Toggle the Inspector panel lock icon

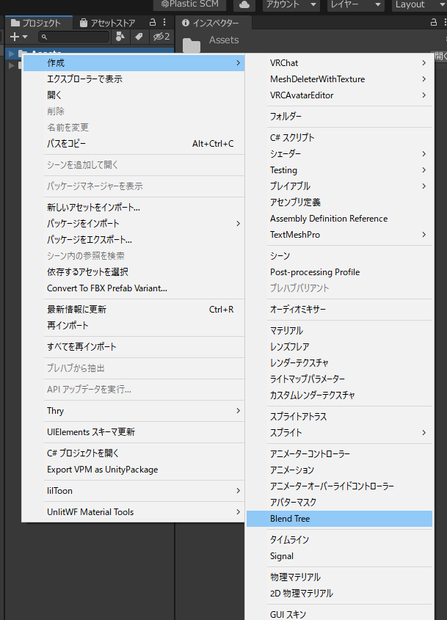point(434,23)
